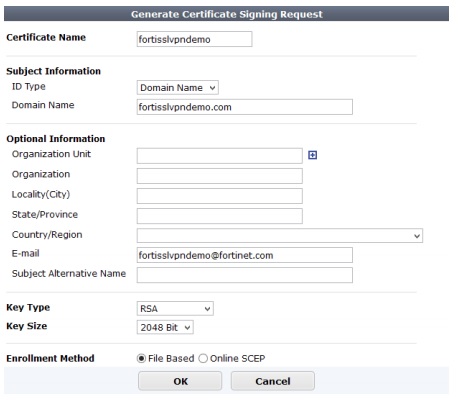Click the Domain Name text field

point(245,107)
